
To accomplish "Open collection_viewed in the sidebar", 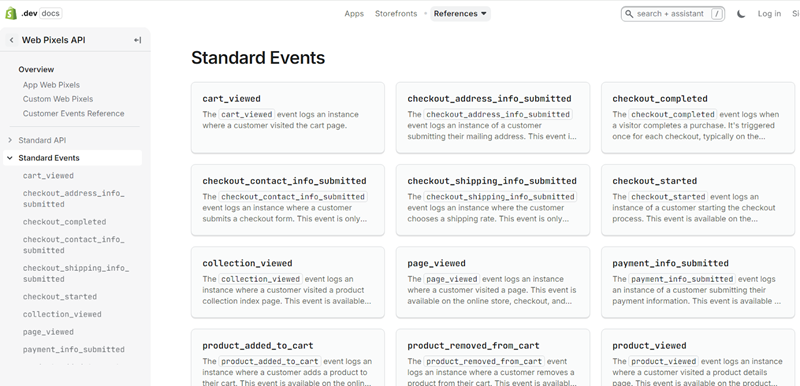I will (62, 314).
